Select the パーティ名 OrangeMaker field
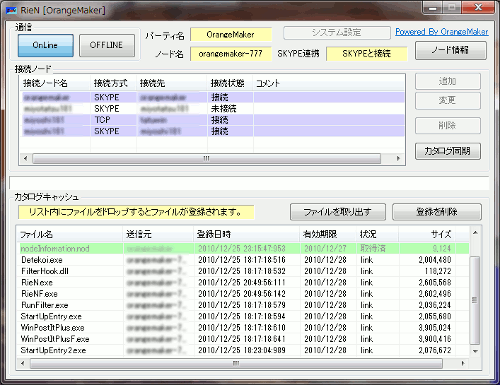Image resolution: width=500 pixels, height=385 pixels. [x=231, y=34]
